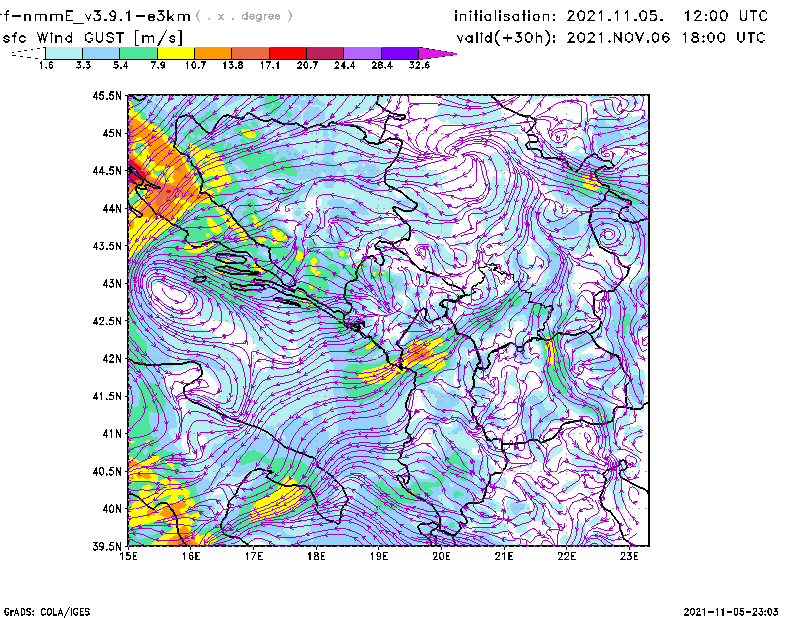Click the 44.5N latitude label
This screenshot has width=800, height=618.
pyautogui.click(x=107, y=171)
